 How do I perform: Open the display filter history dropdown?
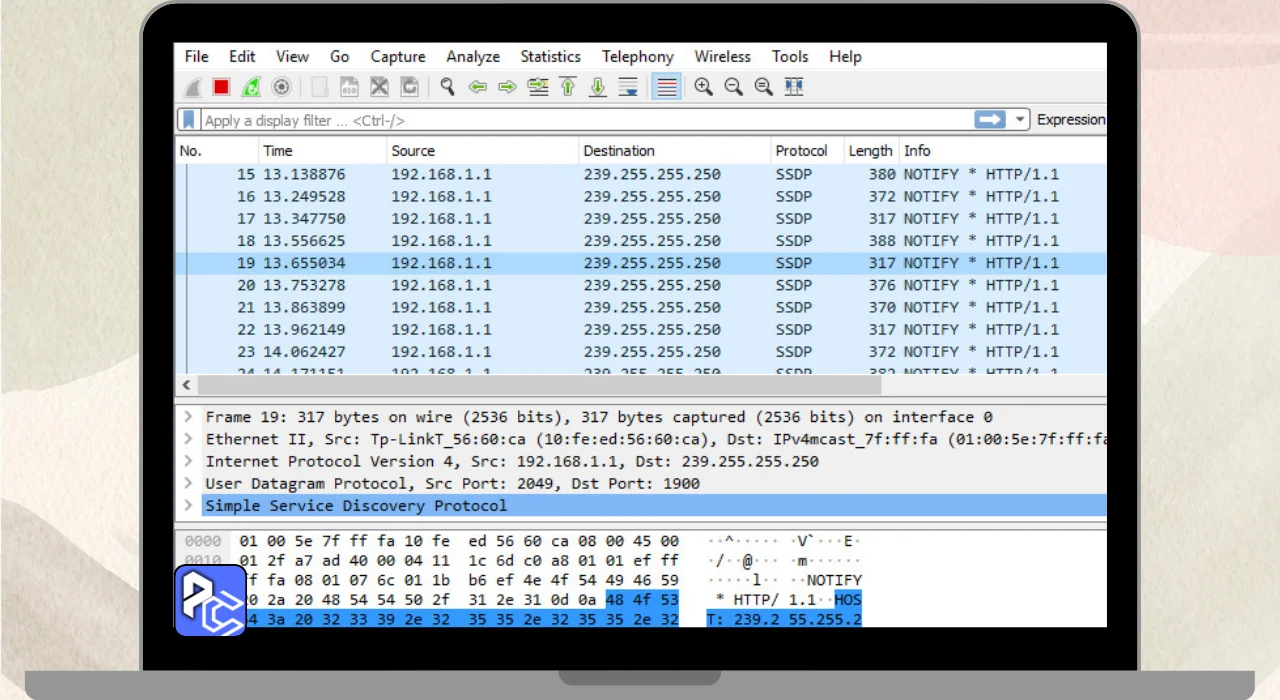[1020, 120]
